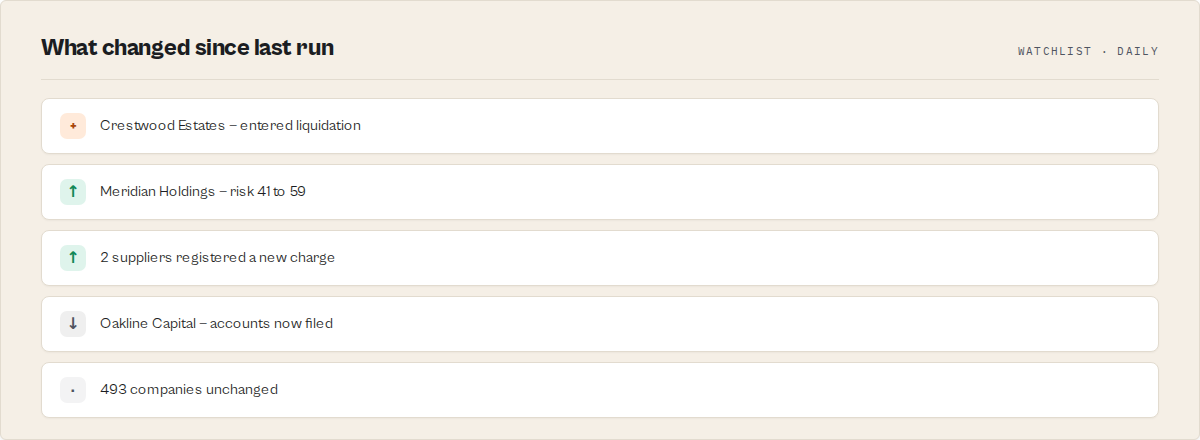Click the gray dot icon beside 493 companies
The width and height of the screenshot is (1200, 440).
click(x=73, y=390)
